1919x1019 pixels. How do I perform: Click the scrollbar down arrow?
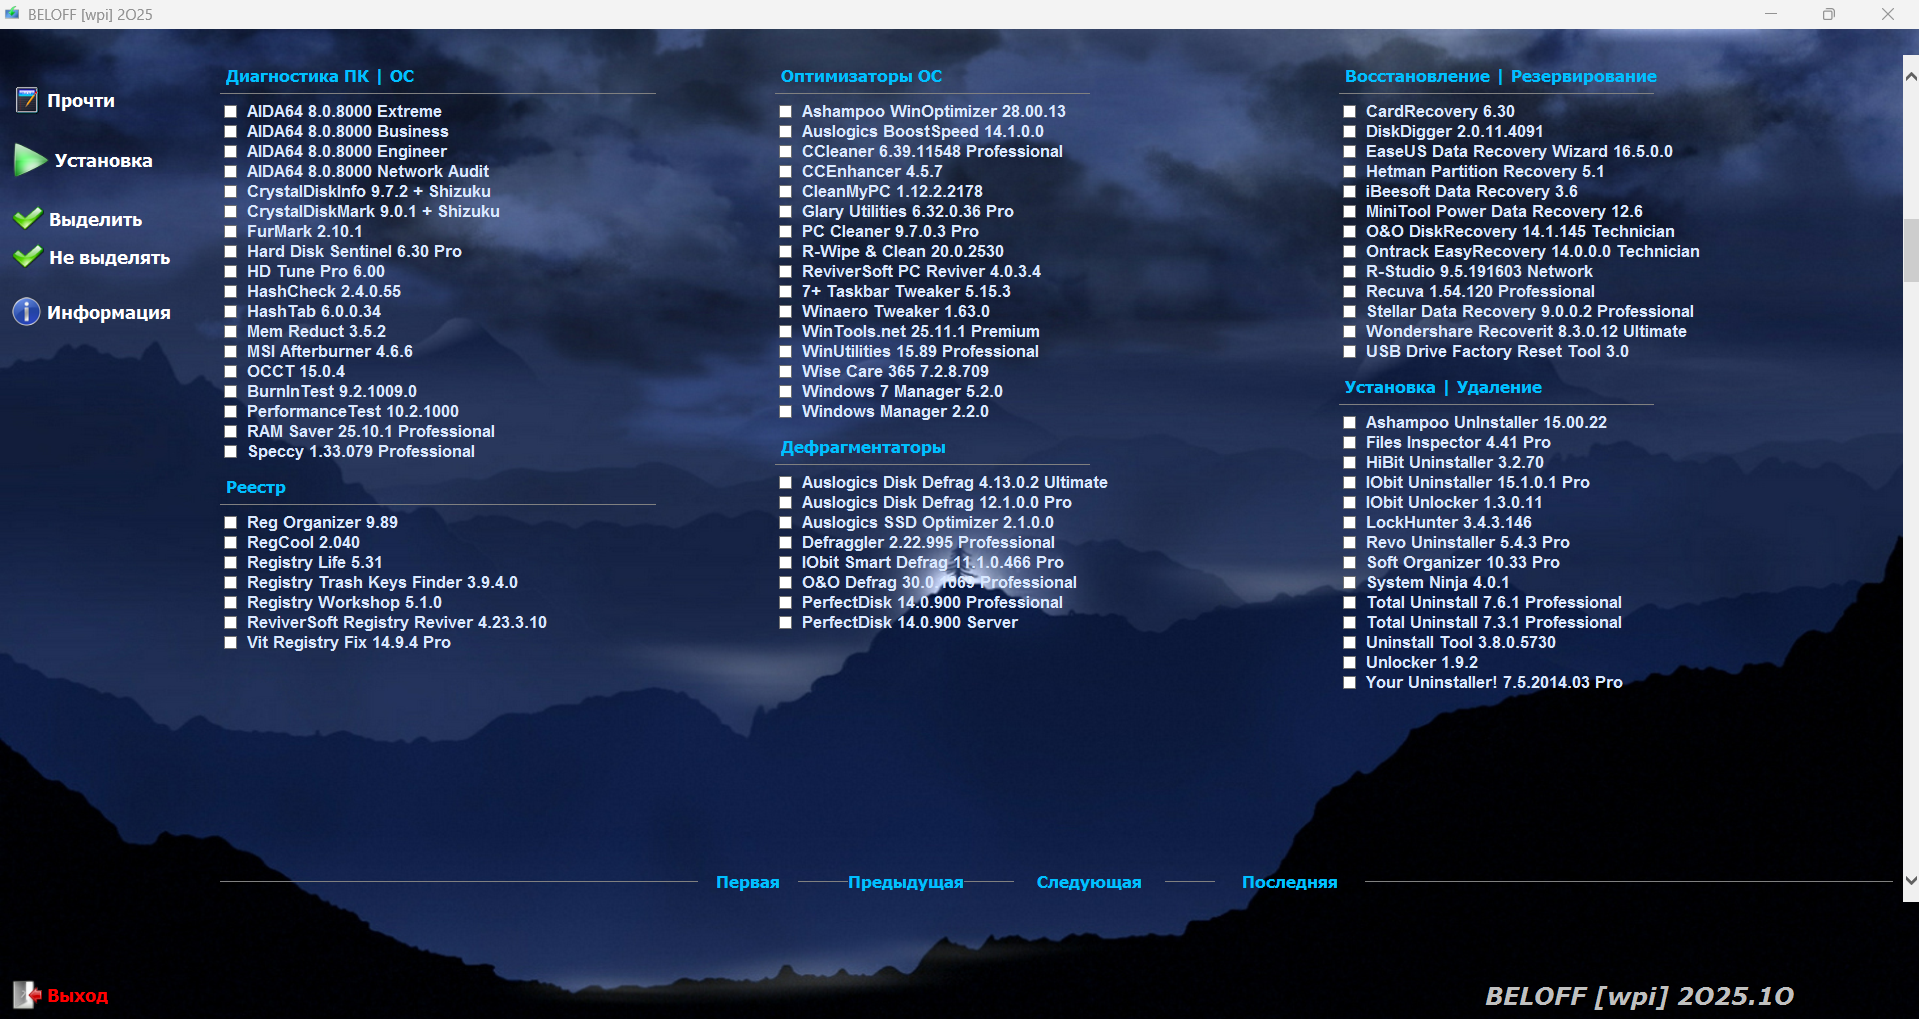[1910, 881]
